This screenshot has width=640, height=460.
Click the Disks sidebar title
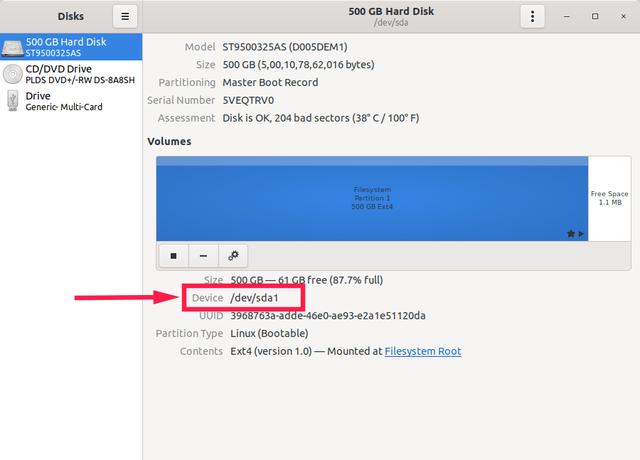point(71,16)
